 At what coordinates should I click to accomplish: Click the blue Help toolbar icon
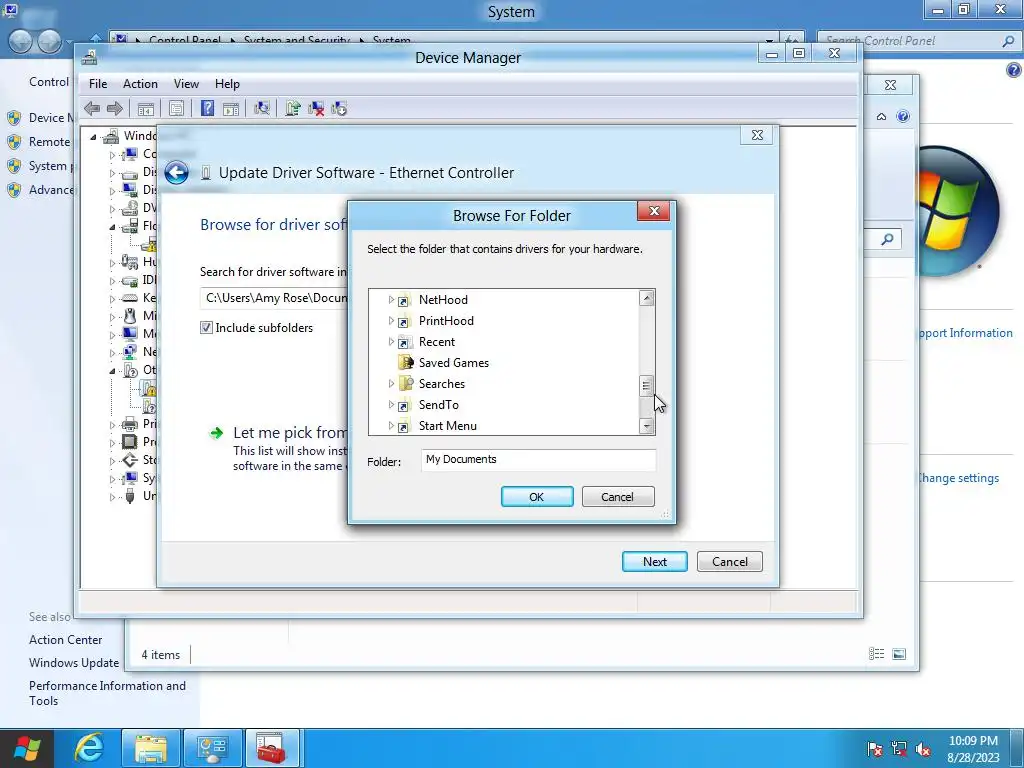click(207, 108)
